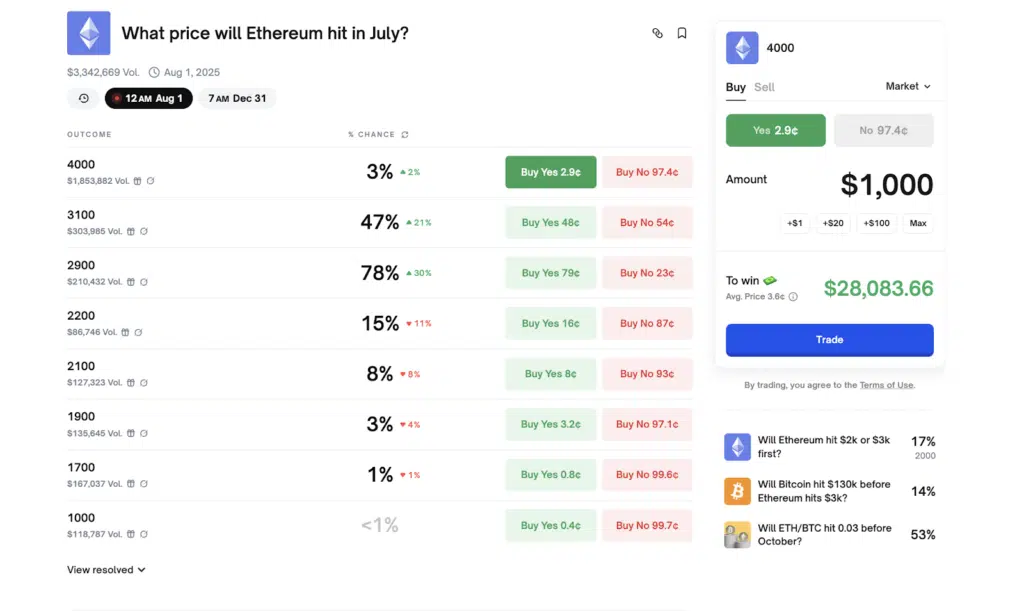Click Buy Yes 48¢ for 3100 outcome

point(550,222)
